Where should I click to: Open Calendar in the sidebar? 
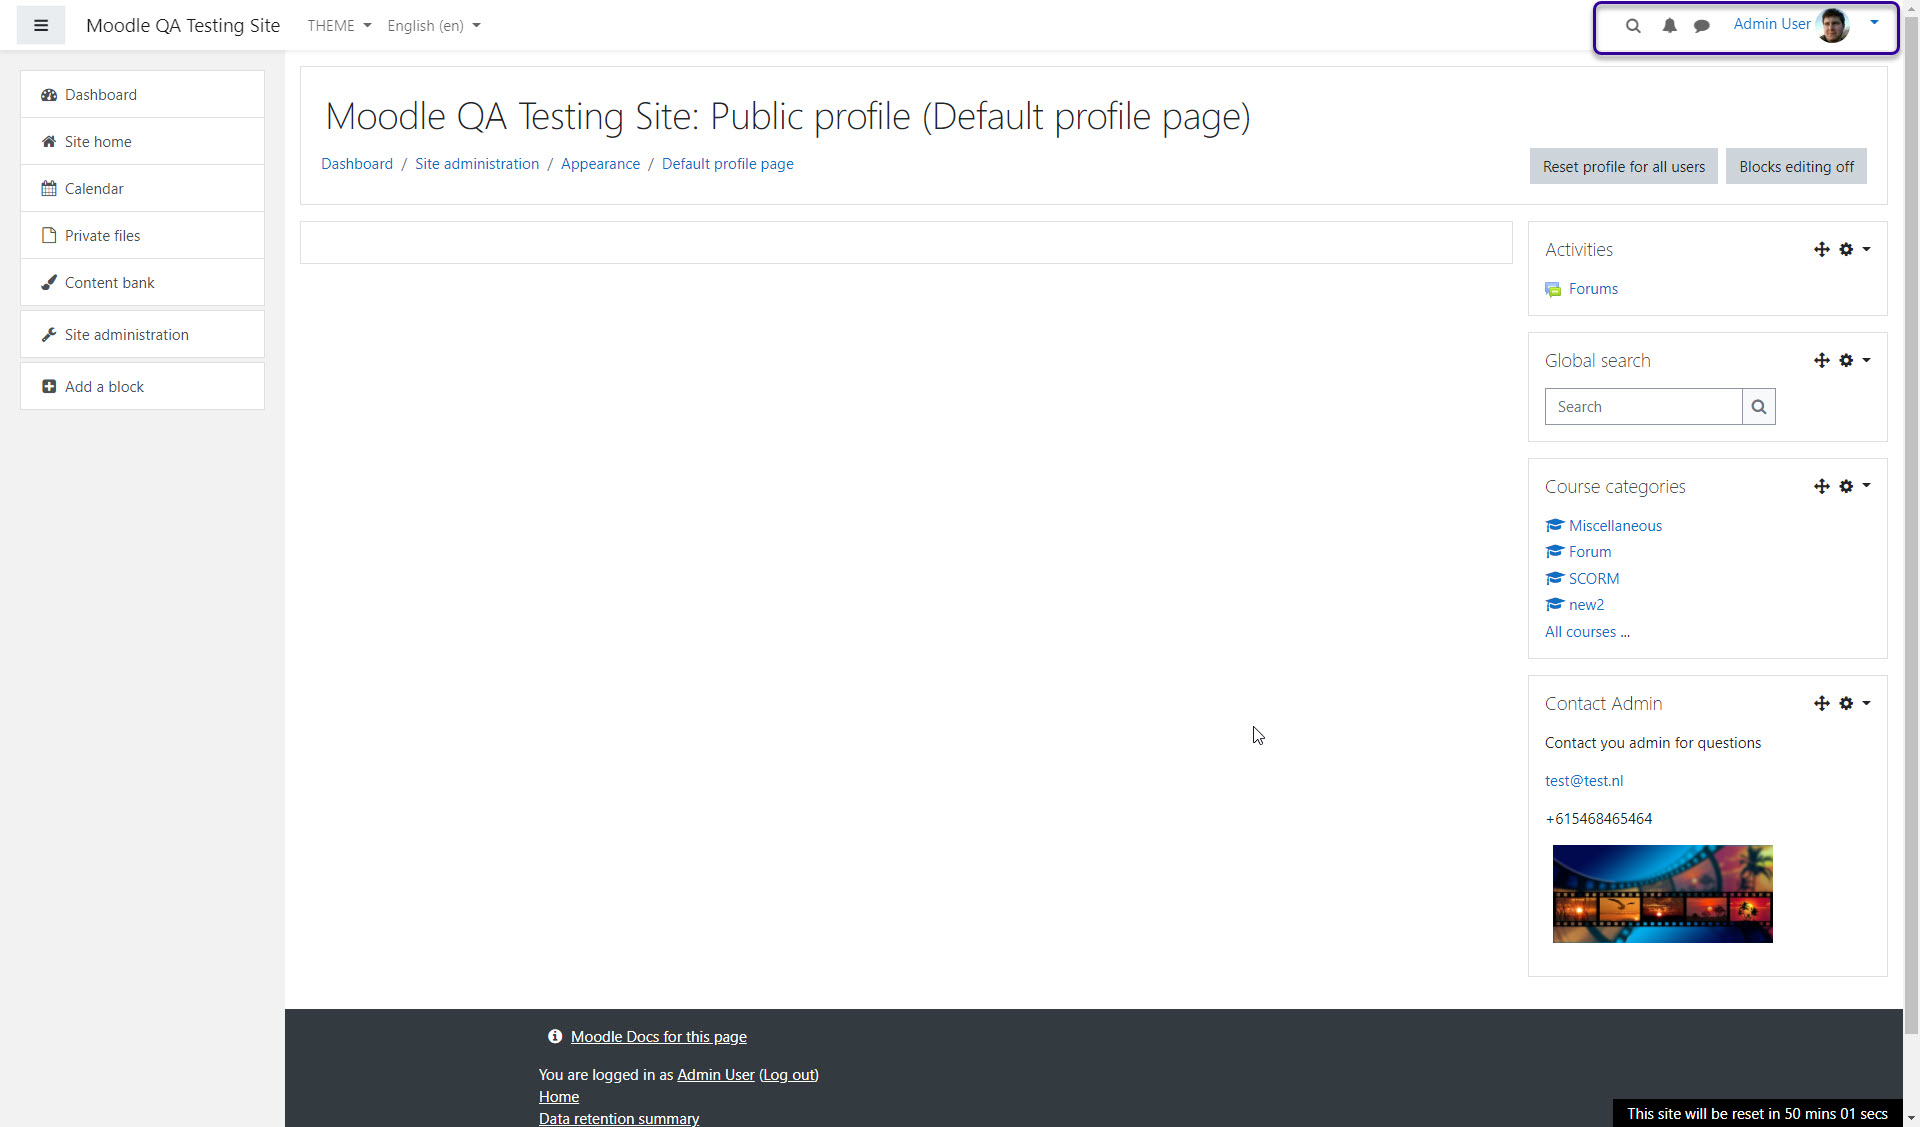click(x=142, y=188)
